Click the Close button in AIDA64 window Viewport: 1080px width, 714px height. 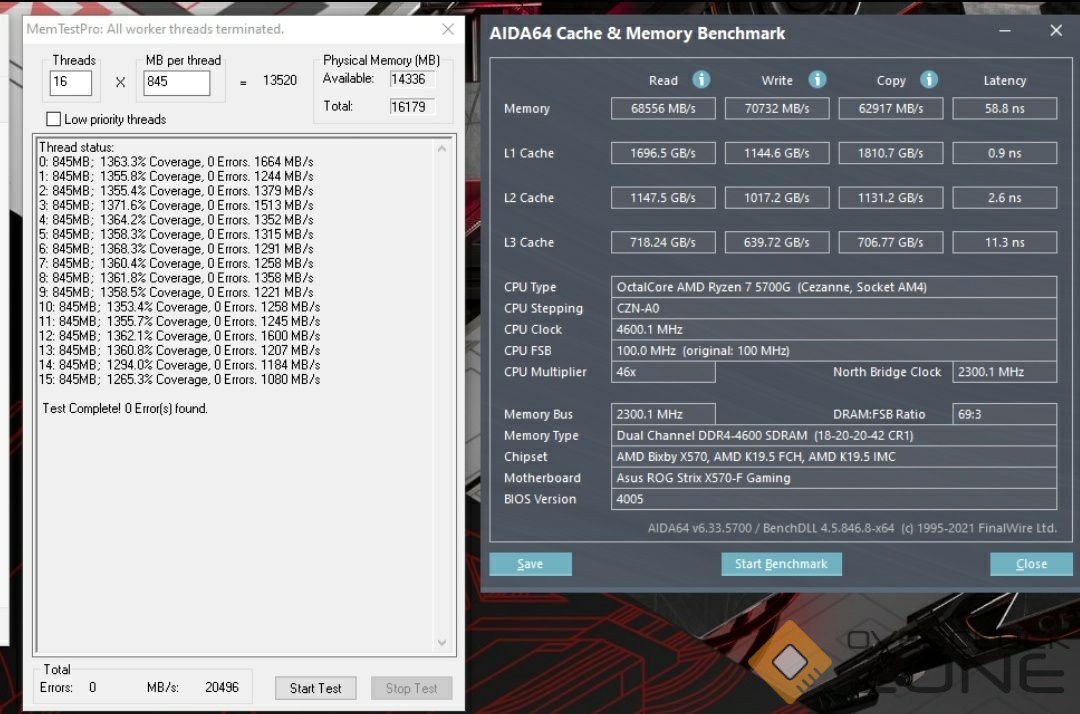tap(1031, 564)
